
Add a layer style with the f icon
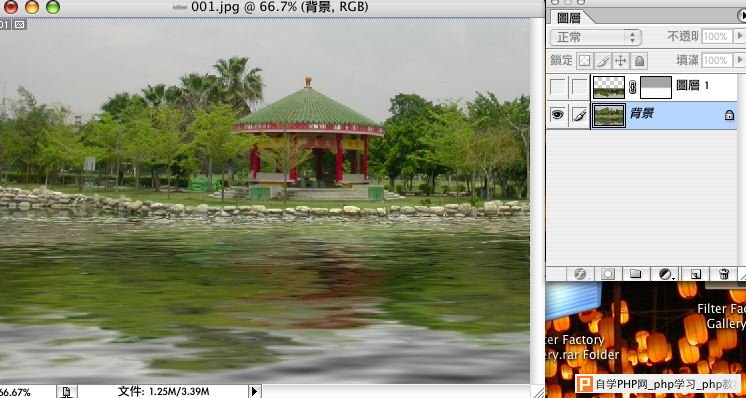click(x=580, y=274)
